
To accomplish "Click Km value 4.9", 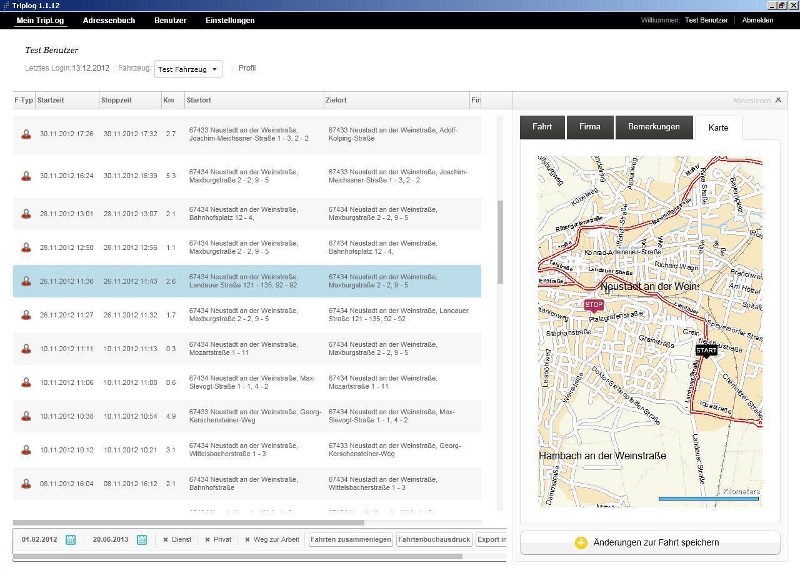I will 170,416.
